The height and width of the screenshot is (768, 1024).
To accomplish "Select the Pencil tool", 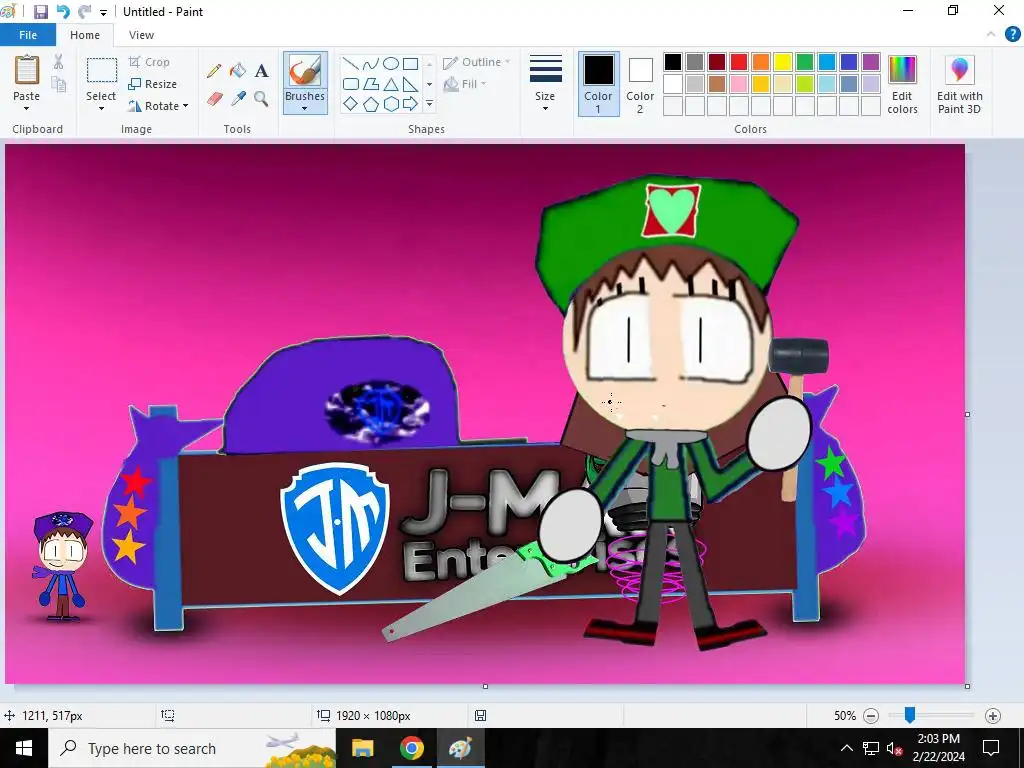I will click(214, 71).
